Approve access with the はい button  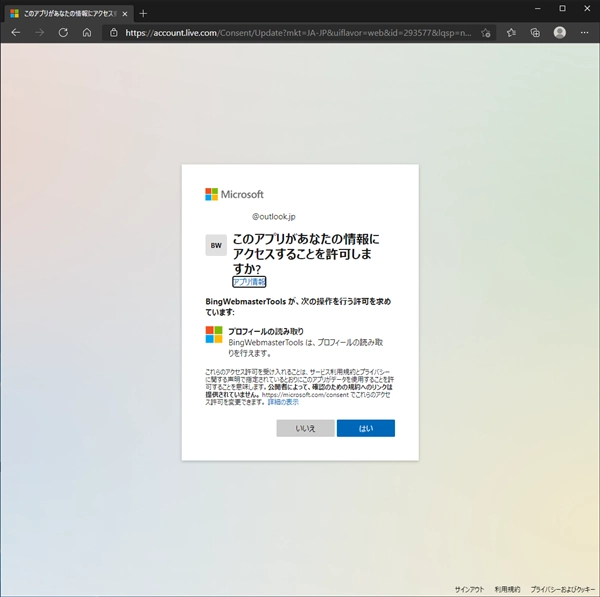click(x=366, y=428)
